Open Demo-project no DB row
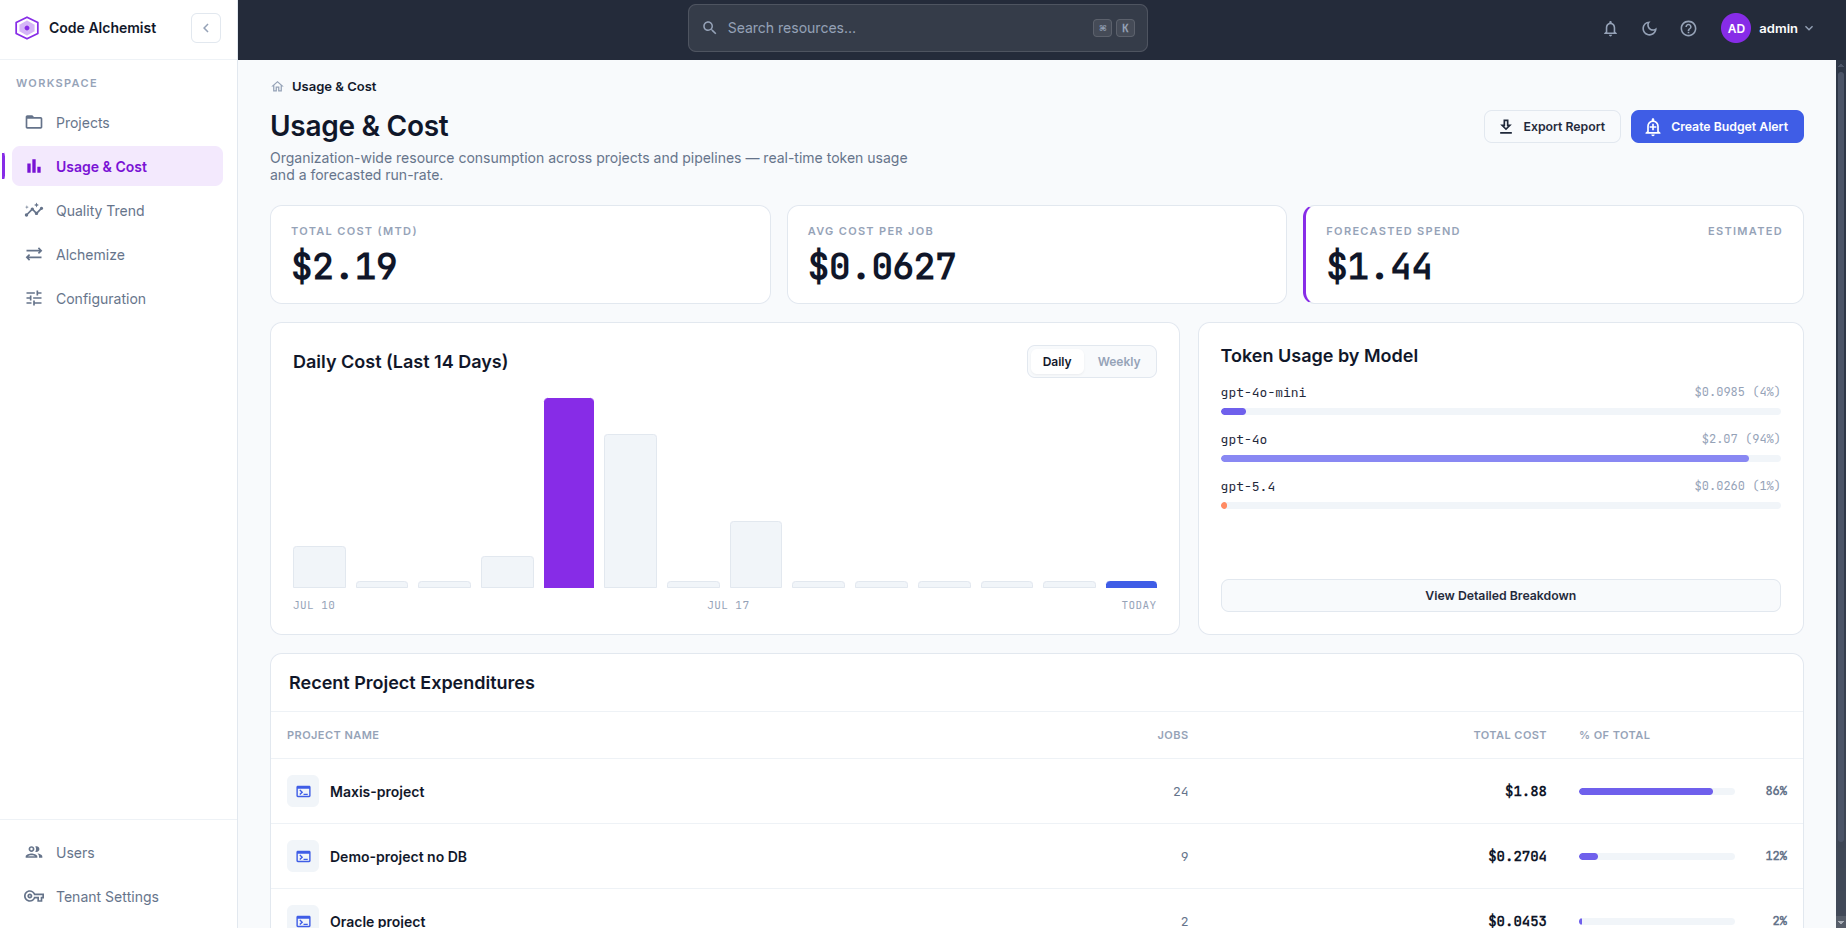The height and width of the screenshot is (928, 1846). (1036, 856)
